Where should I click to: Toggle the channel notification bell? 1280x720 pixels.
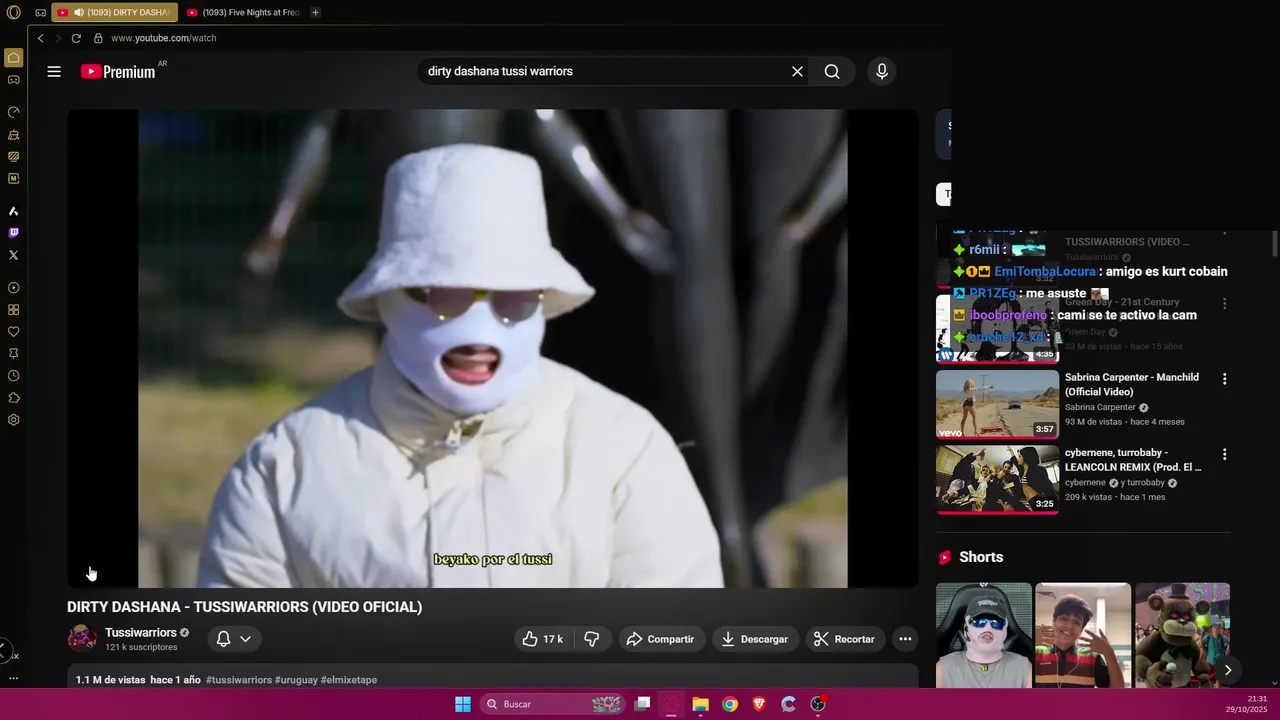pyautogui.click(x=223, y=639)
